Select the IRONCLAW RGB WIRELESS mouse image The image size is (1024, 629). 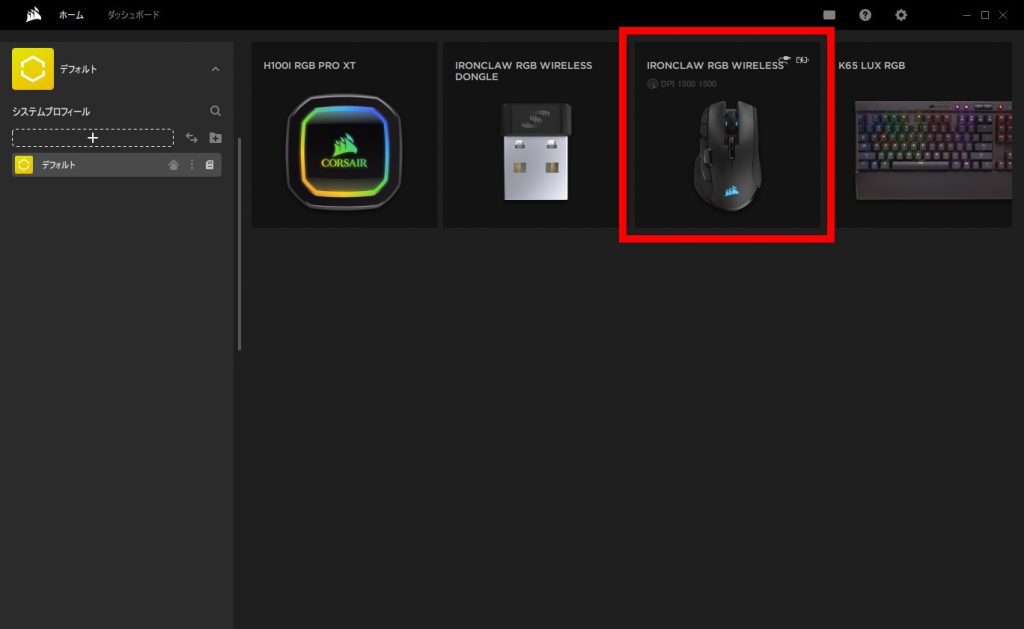click(x=728, y=155)
